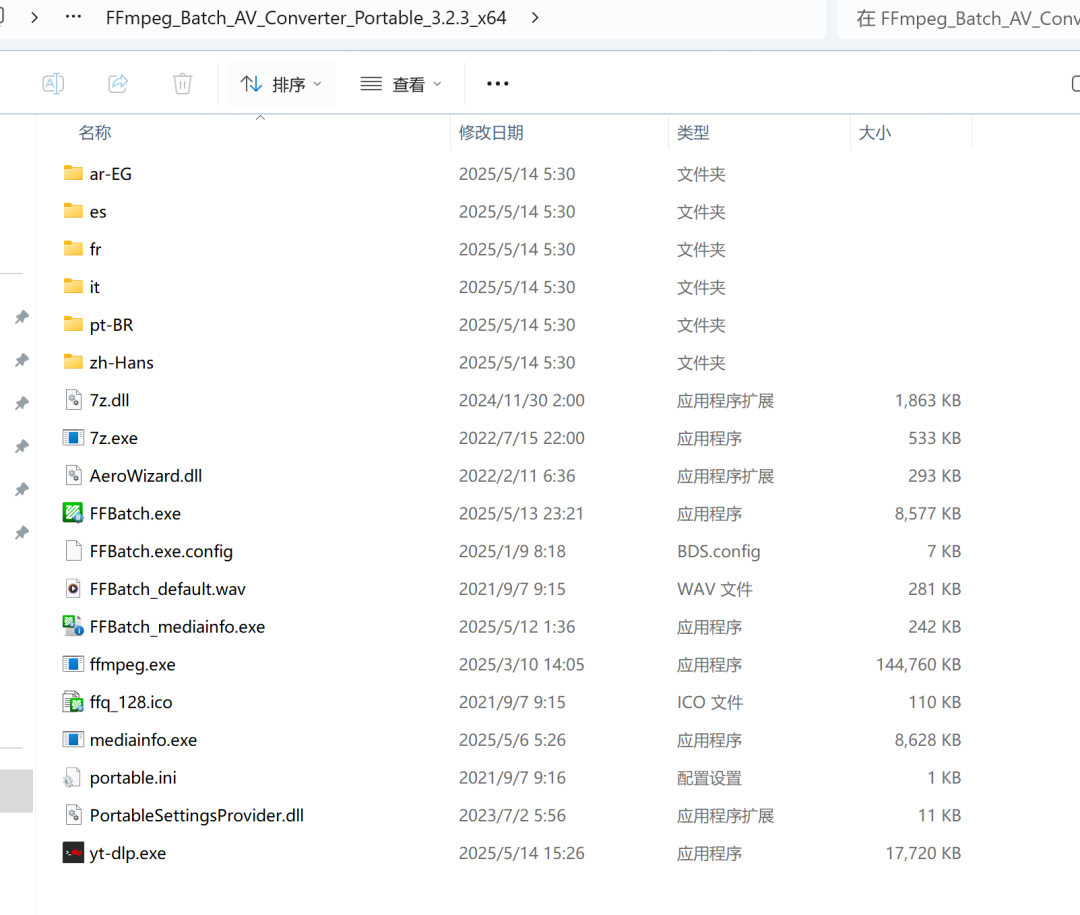Sort by the 类型 column header
This screenshot has height=915, width=1080.
[x=693, y=132]
